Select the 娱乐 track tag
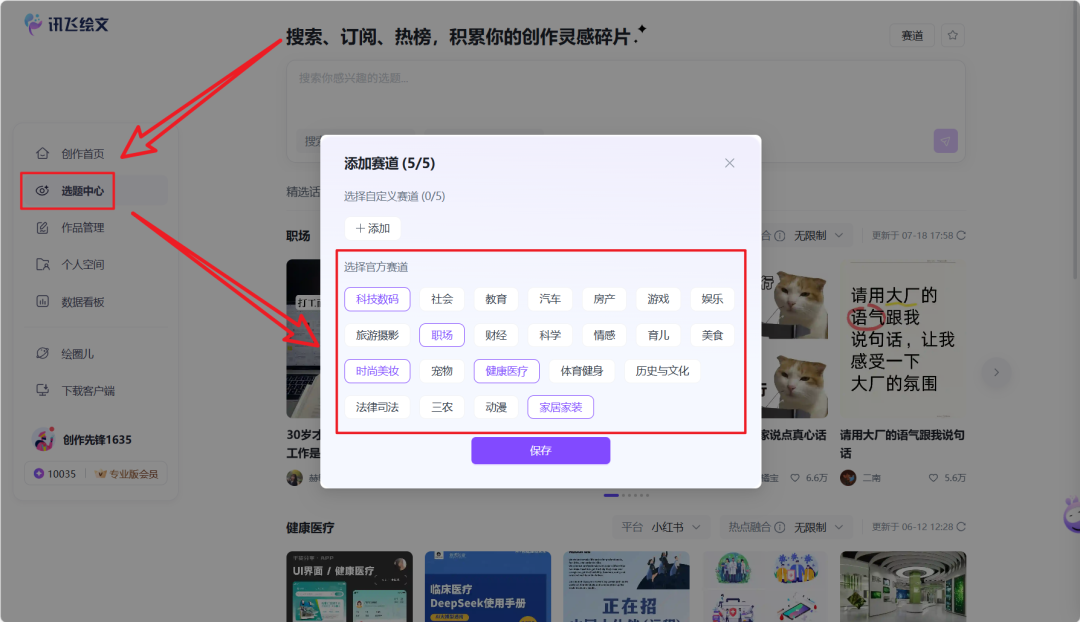The width and height of the screenshot is (1080, 622). 712,299
